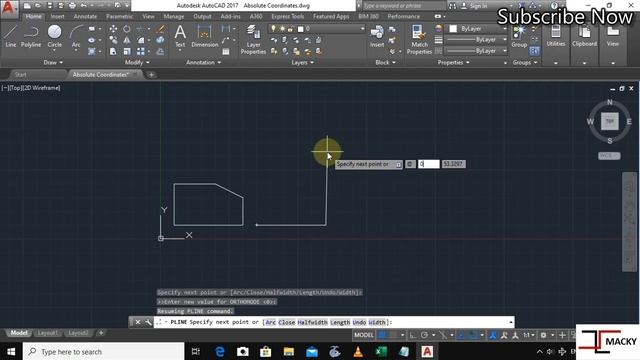Choose the Arc option in command line

click(x=271, y=322)
